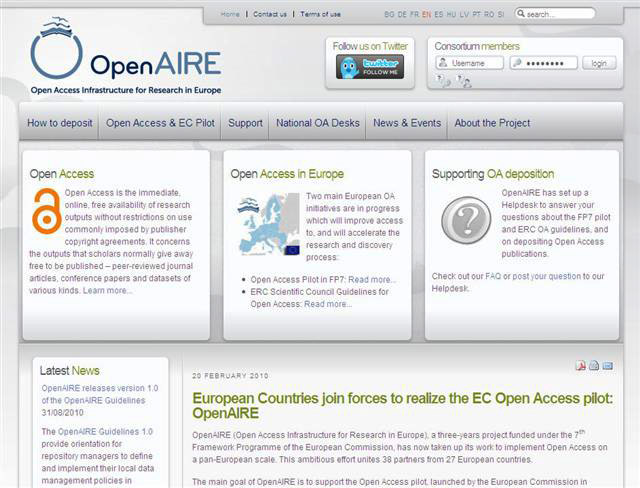Viewport: 640px width, 488px height.
Task: Read more about Open Access Pilot in FP7
Action: pyautogui.click(x=372, y=279)
